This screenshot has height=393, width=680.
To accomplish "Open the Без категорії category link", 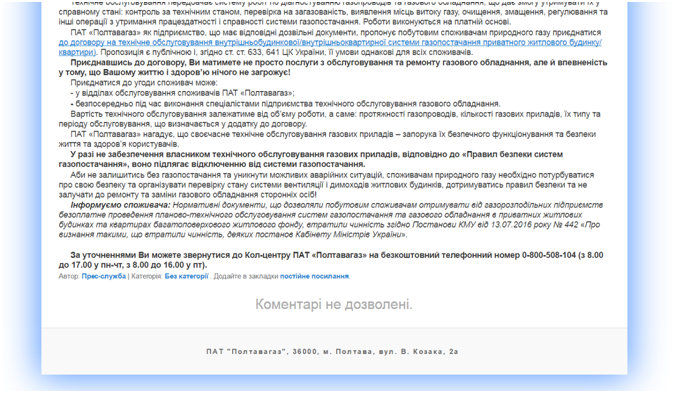I will pyautogui.click(x=186, y=276).
